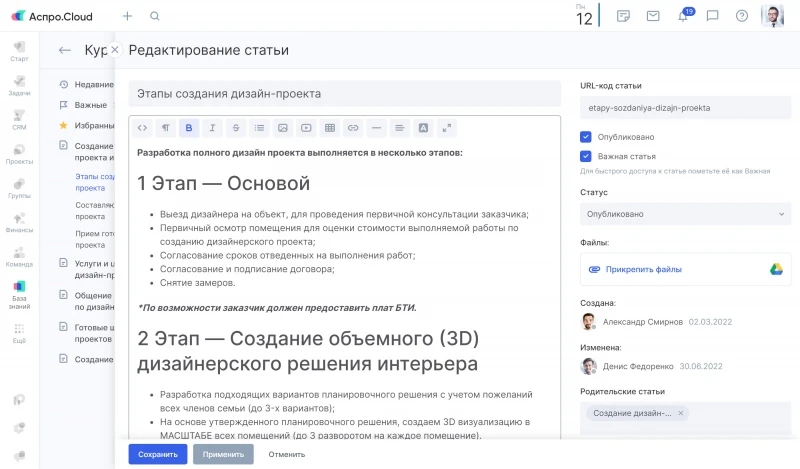
Task: Open the paragraph format dropdown
Action: pyautogui.click(x=165, y=128)
